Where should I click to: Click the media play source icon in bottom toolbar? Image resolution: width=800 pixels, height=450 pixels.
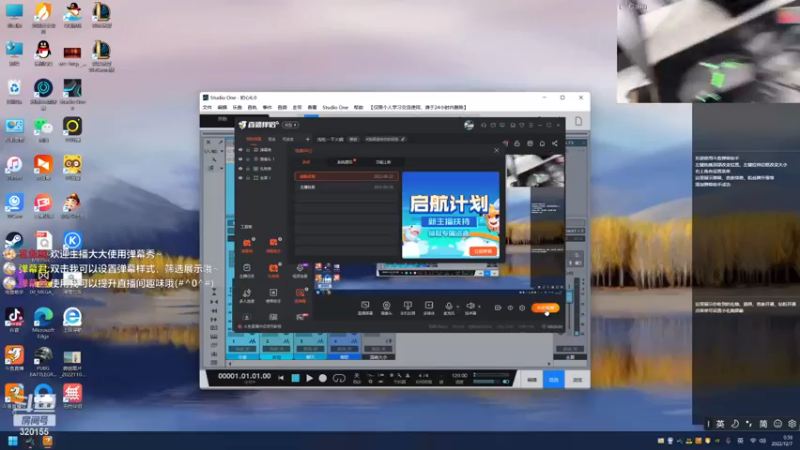(429, 307)
